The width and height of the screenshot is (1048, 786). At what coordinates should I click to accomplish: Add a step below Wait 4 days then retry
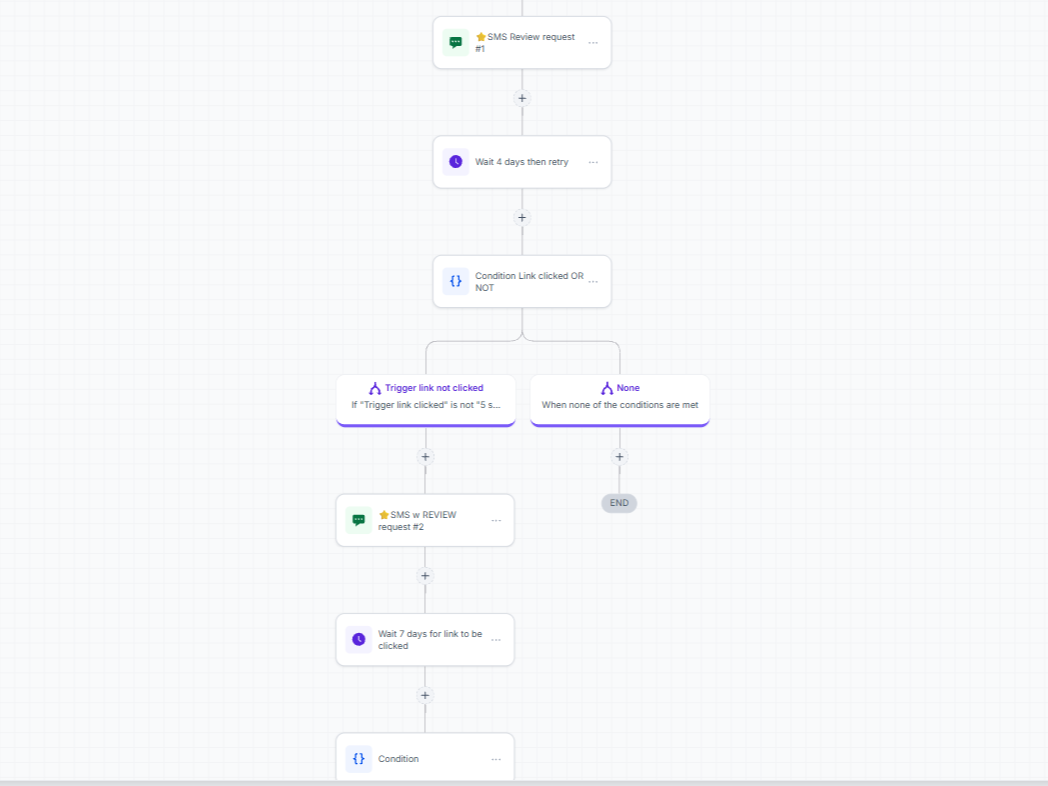(522, 217)
